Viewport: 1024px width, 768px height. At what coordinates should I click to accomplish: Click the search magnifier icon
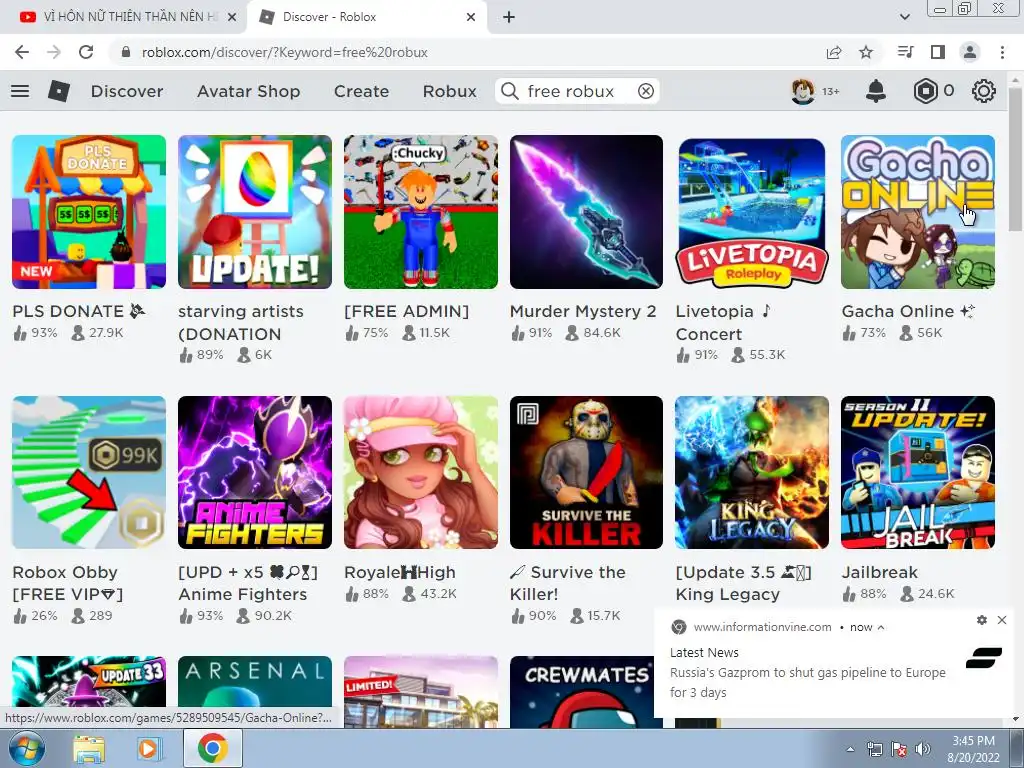[x=510, y=91]
